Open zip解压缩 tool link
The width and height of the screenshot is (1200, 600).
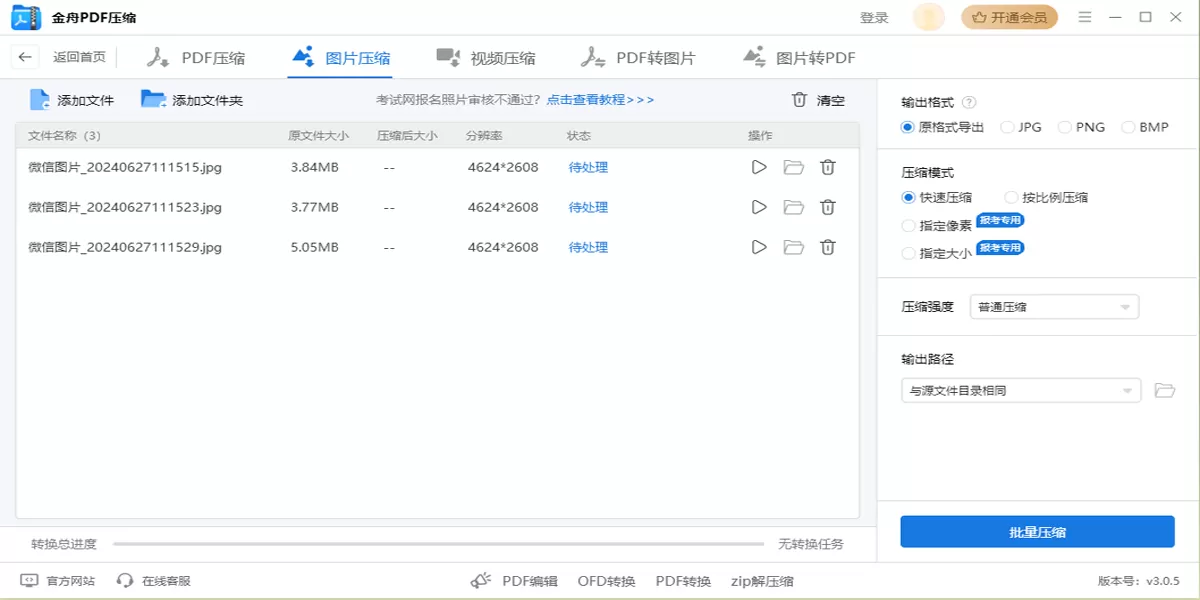coord(762,581)
